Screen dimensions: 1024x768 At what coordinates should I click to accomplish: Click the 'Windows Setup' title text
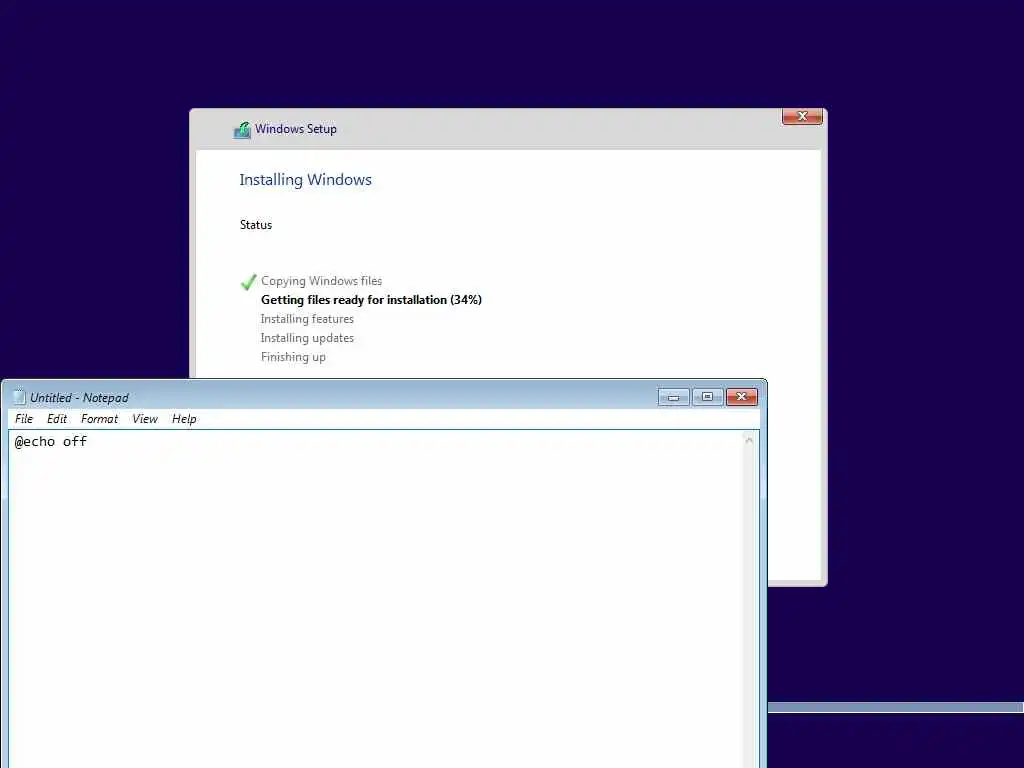point(296,129)
